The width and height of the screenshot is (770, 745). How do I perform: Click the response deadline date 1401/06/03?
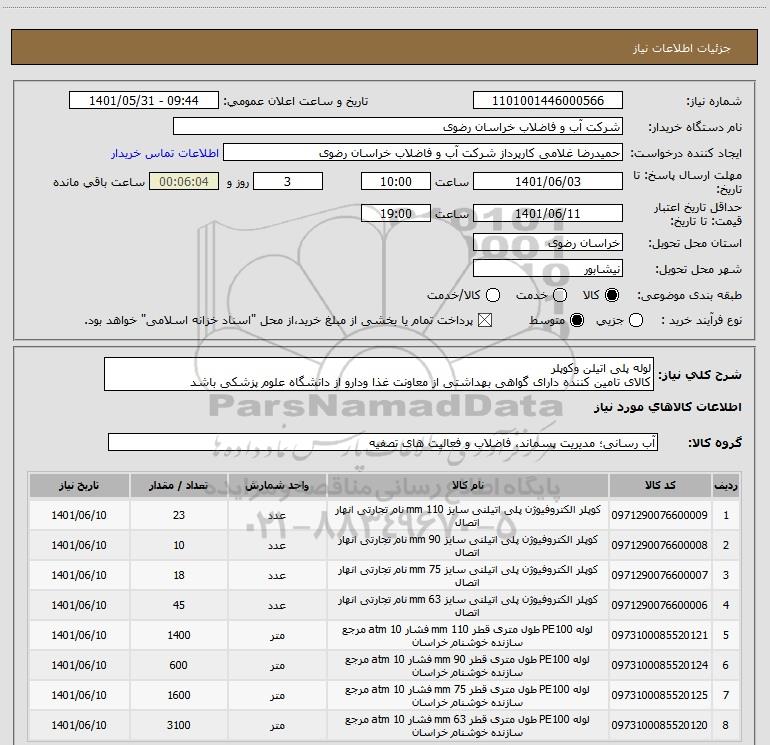548,181
